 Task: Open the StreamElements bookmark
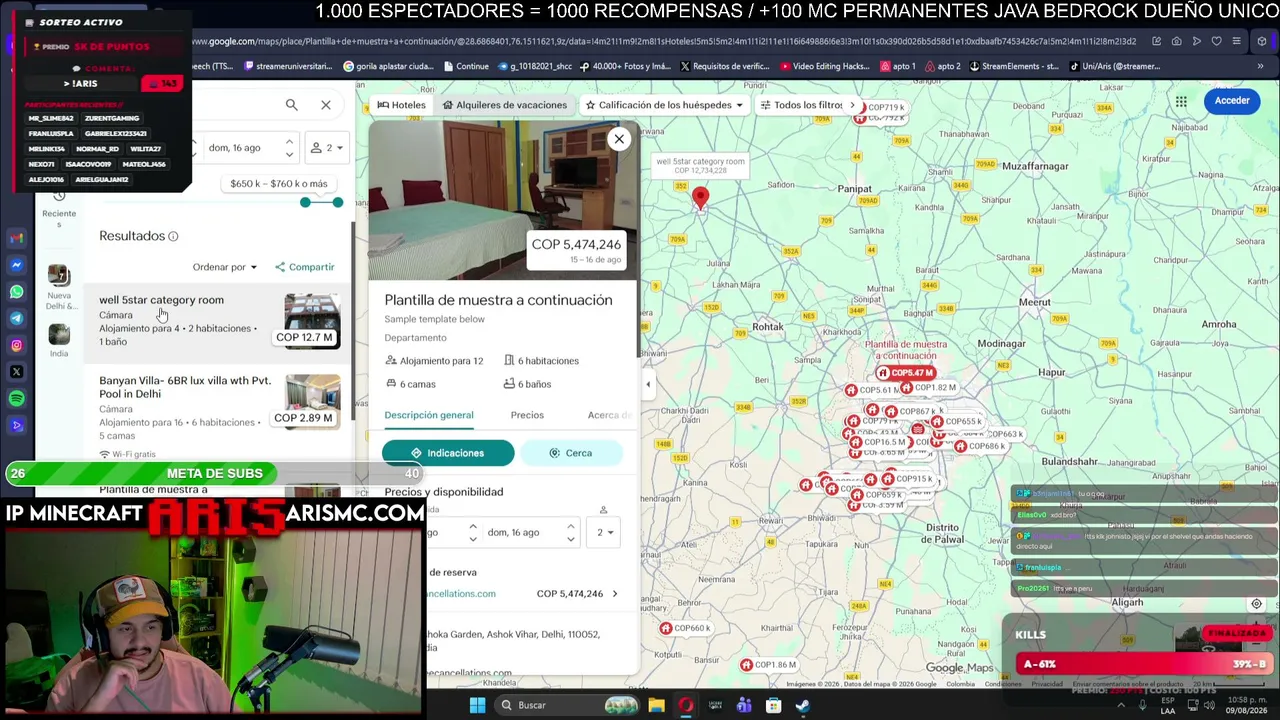click(1013, 67)
